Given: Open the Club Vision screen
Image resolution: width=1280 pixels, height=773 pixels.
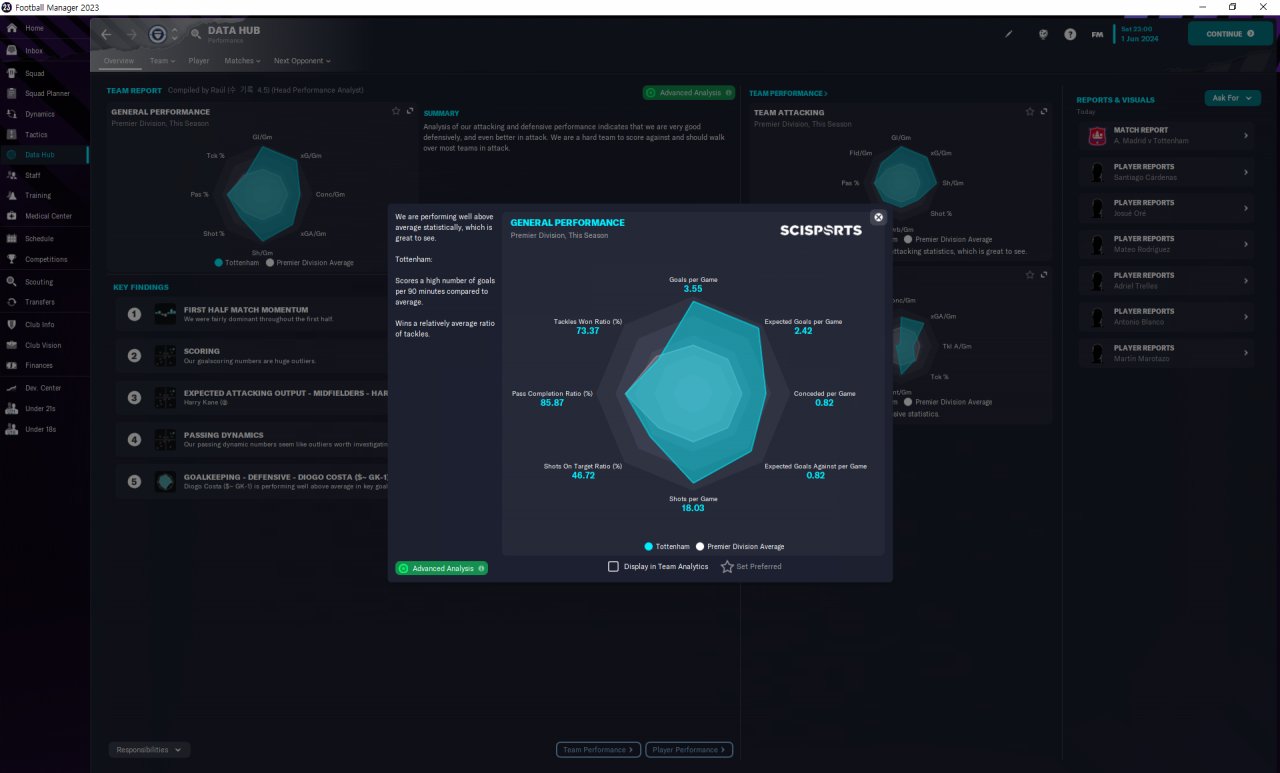Looking at the screenshot, I should 44,345.
